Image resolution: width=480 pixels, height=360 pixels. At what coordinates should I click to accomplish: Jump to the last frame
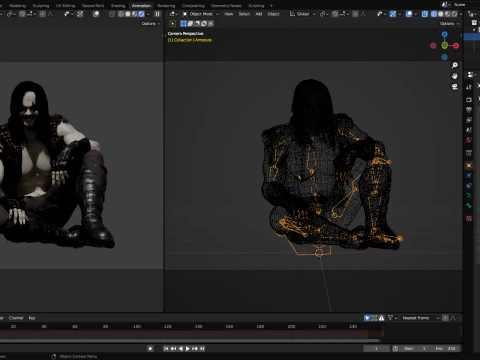202,348
